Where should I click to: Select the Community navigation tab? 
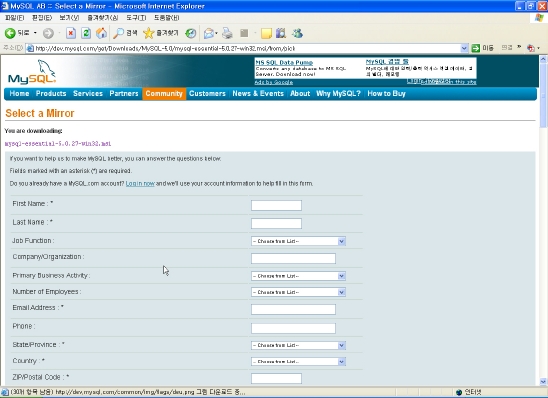pos(164,94)
